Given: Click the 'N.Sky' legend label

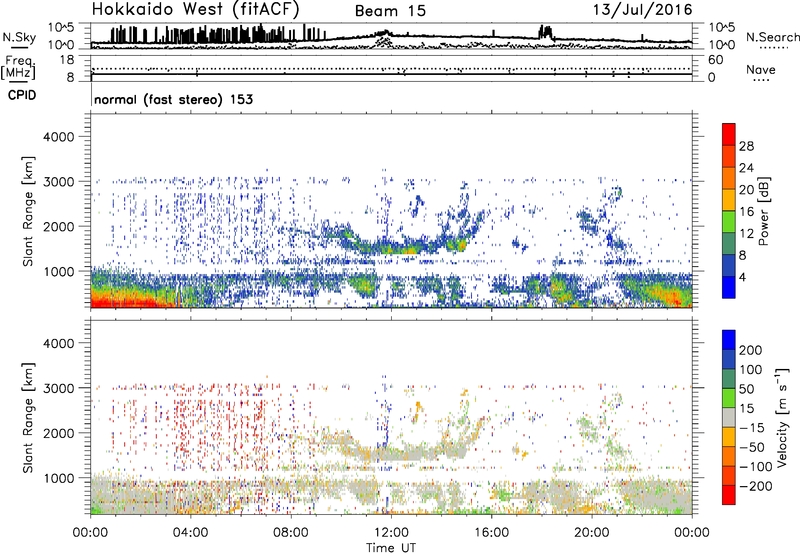Looking at the screenshot, I should click(19, 37).
